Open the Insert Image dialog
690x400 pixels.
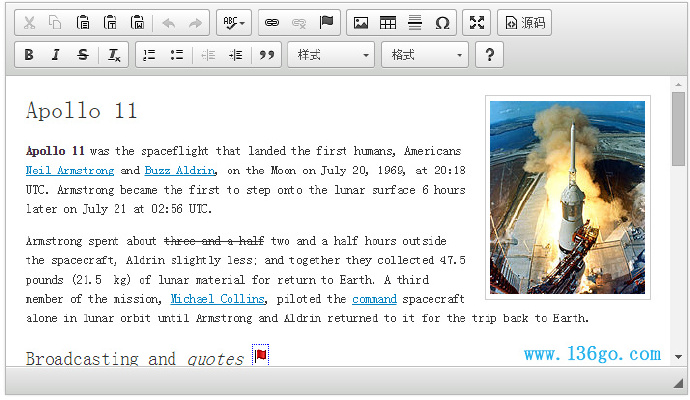pos(361,23)
